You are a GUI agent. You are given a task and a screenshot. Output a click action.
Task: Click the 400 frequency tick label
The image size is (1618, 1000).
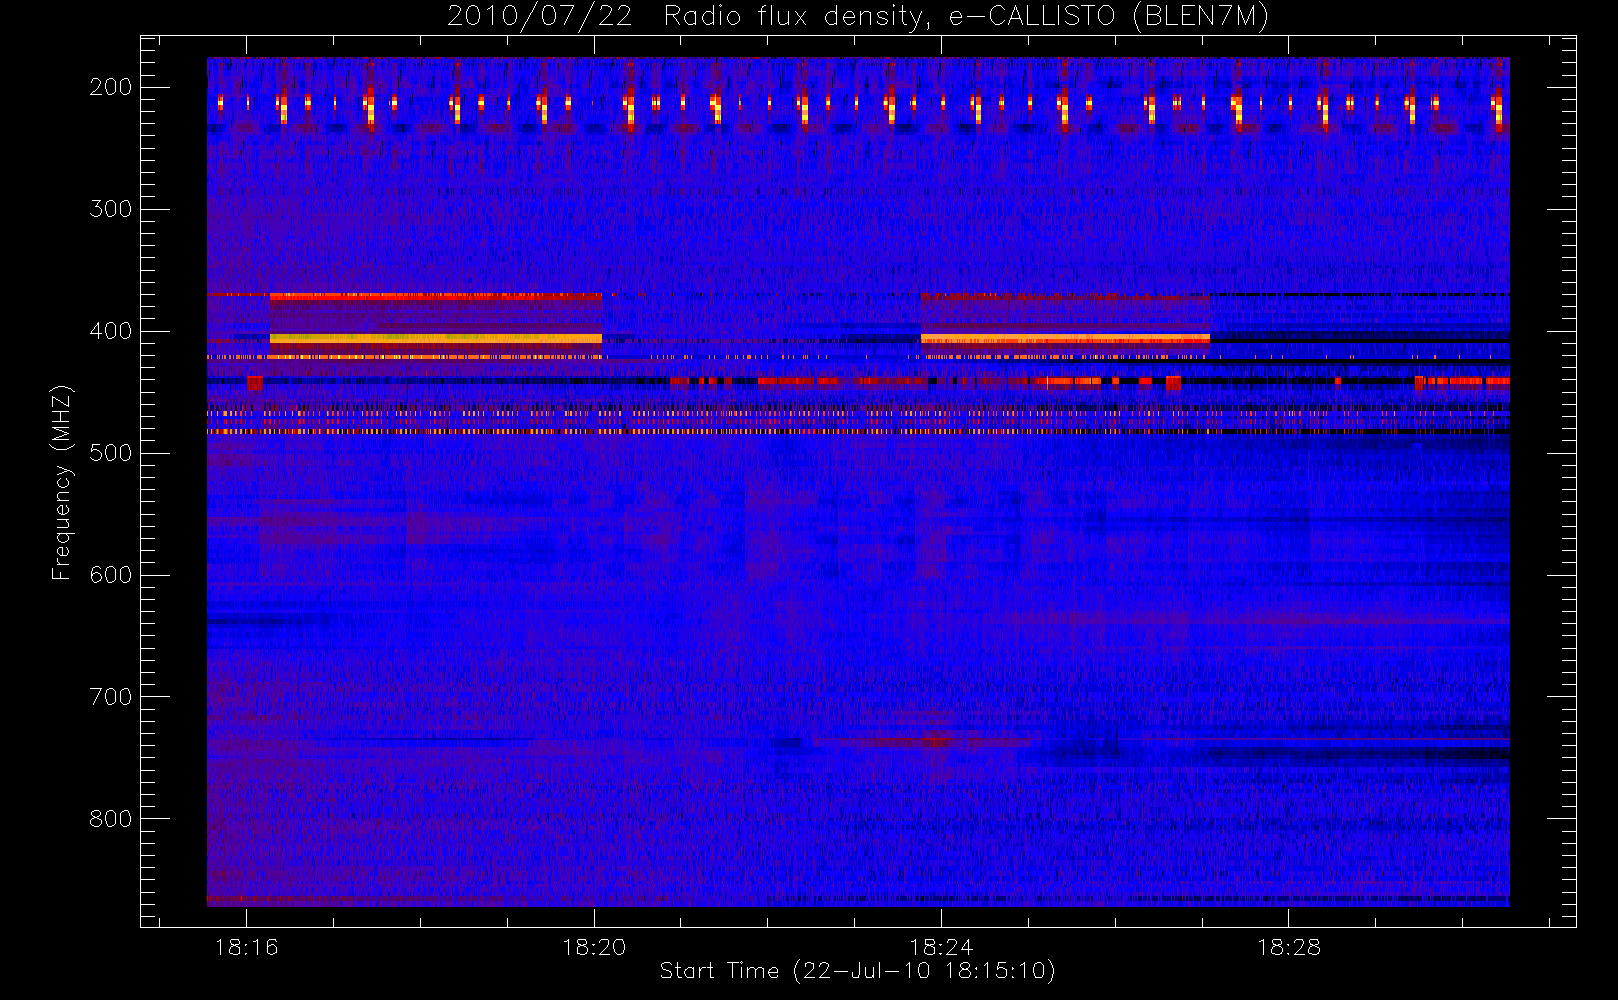click(x=111, y=331)
